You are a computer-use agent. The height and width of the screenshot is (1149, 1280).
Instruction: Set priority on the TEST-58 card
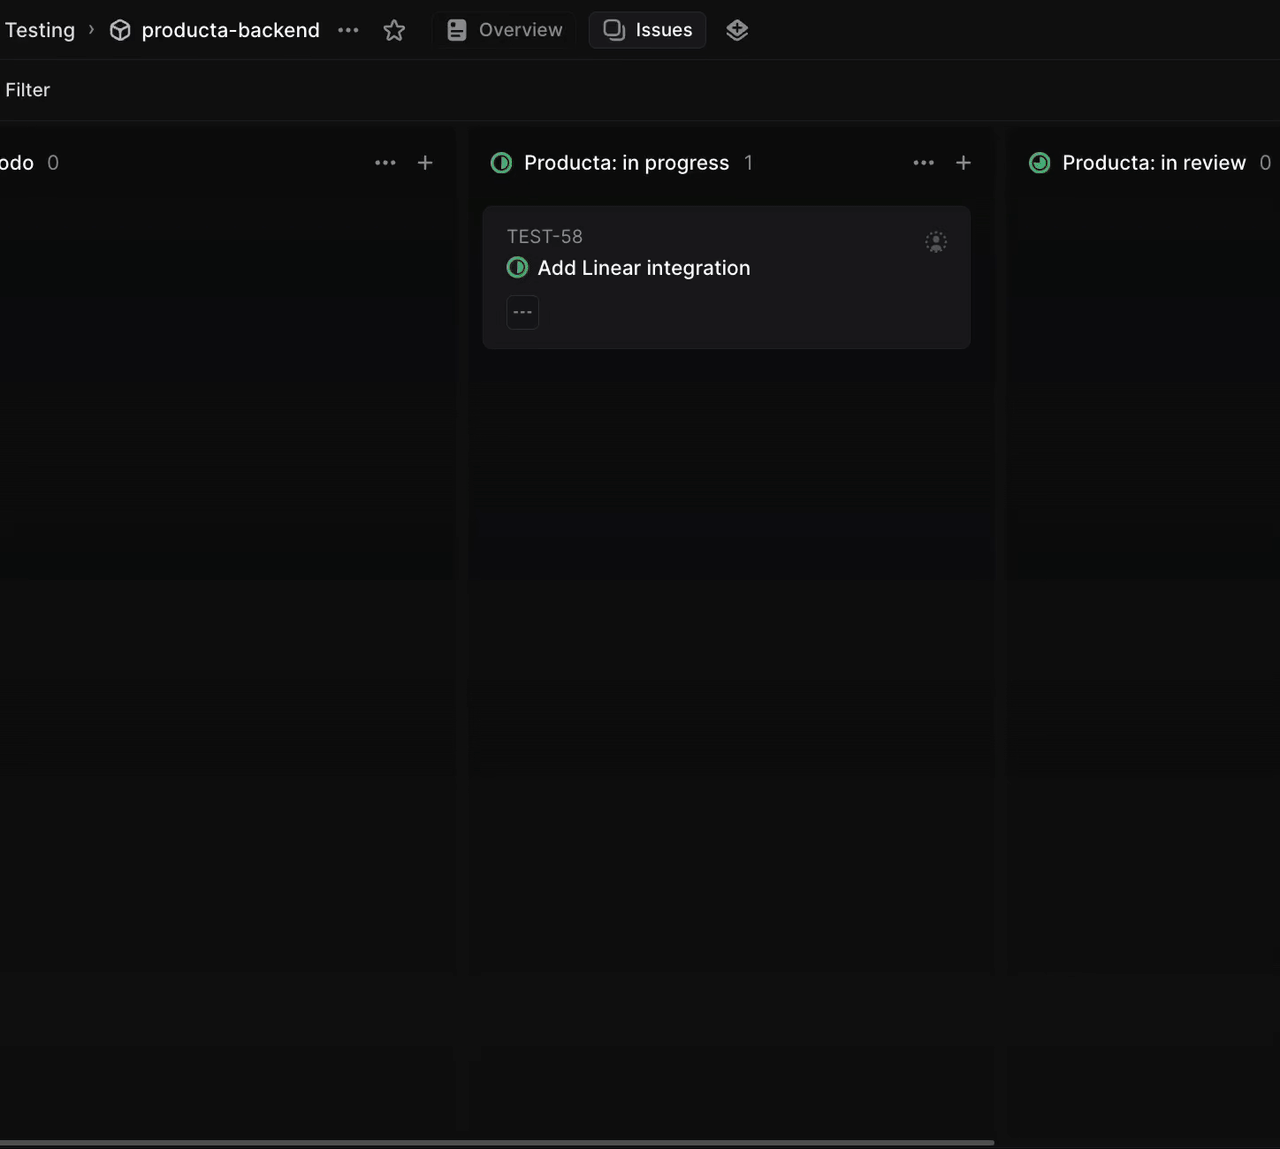click(x=522, y=312)
